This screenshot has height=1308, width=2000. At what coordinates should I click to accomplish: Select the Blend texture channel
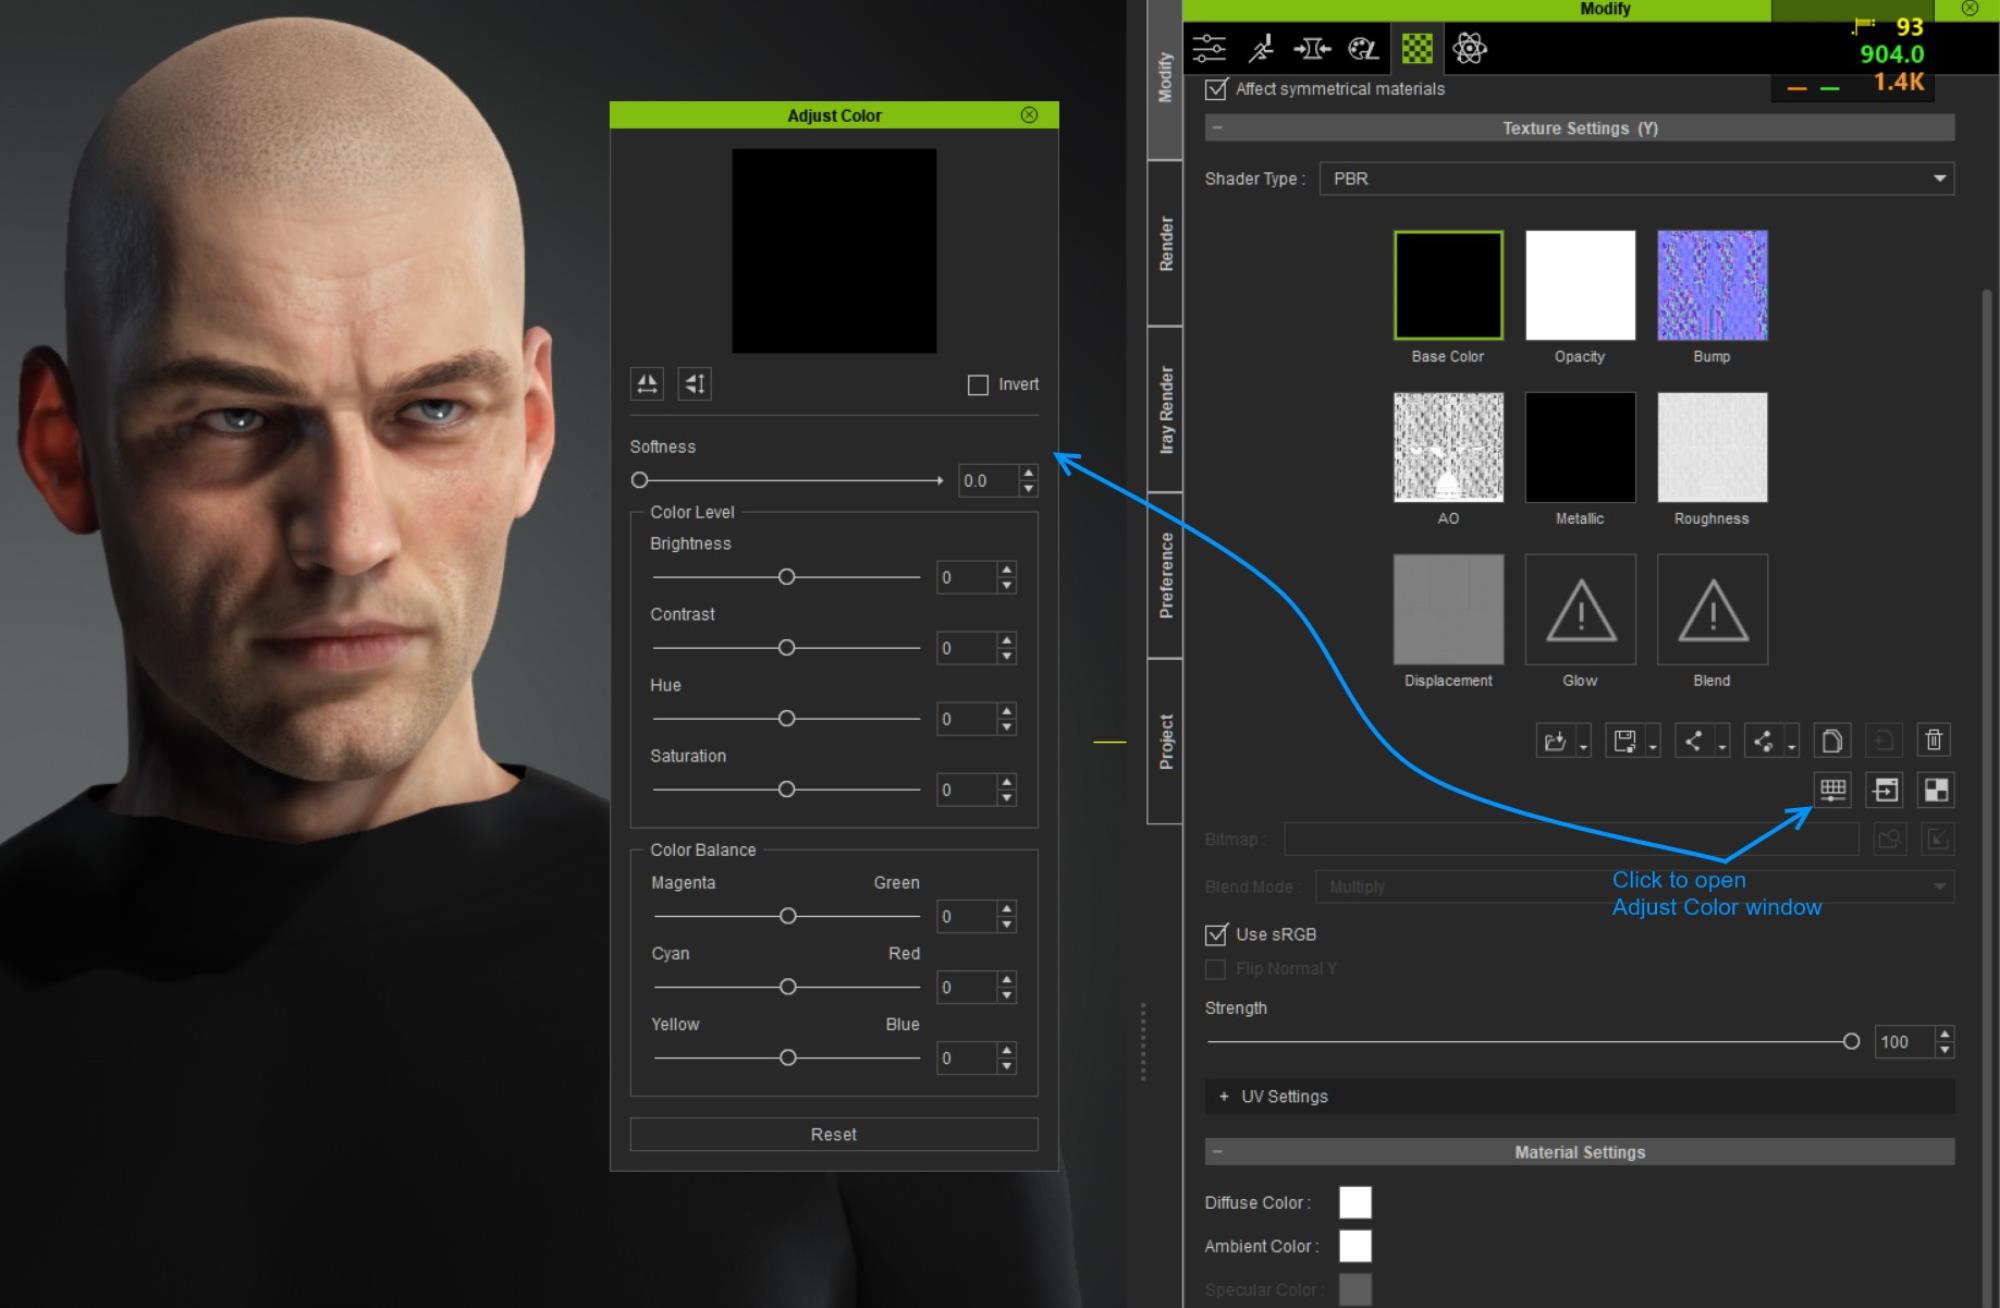(1712, 610)
